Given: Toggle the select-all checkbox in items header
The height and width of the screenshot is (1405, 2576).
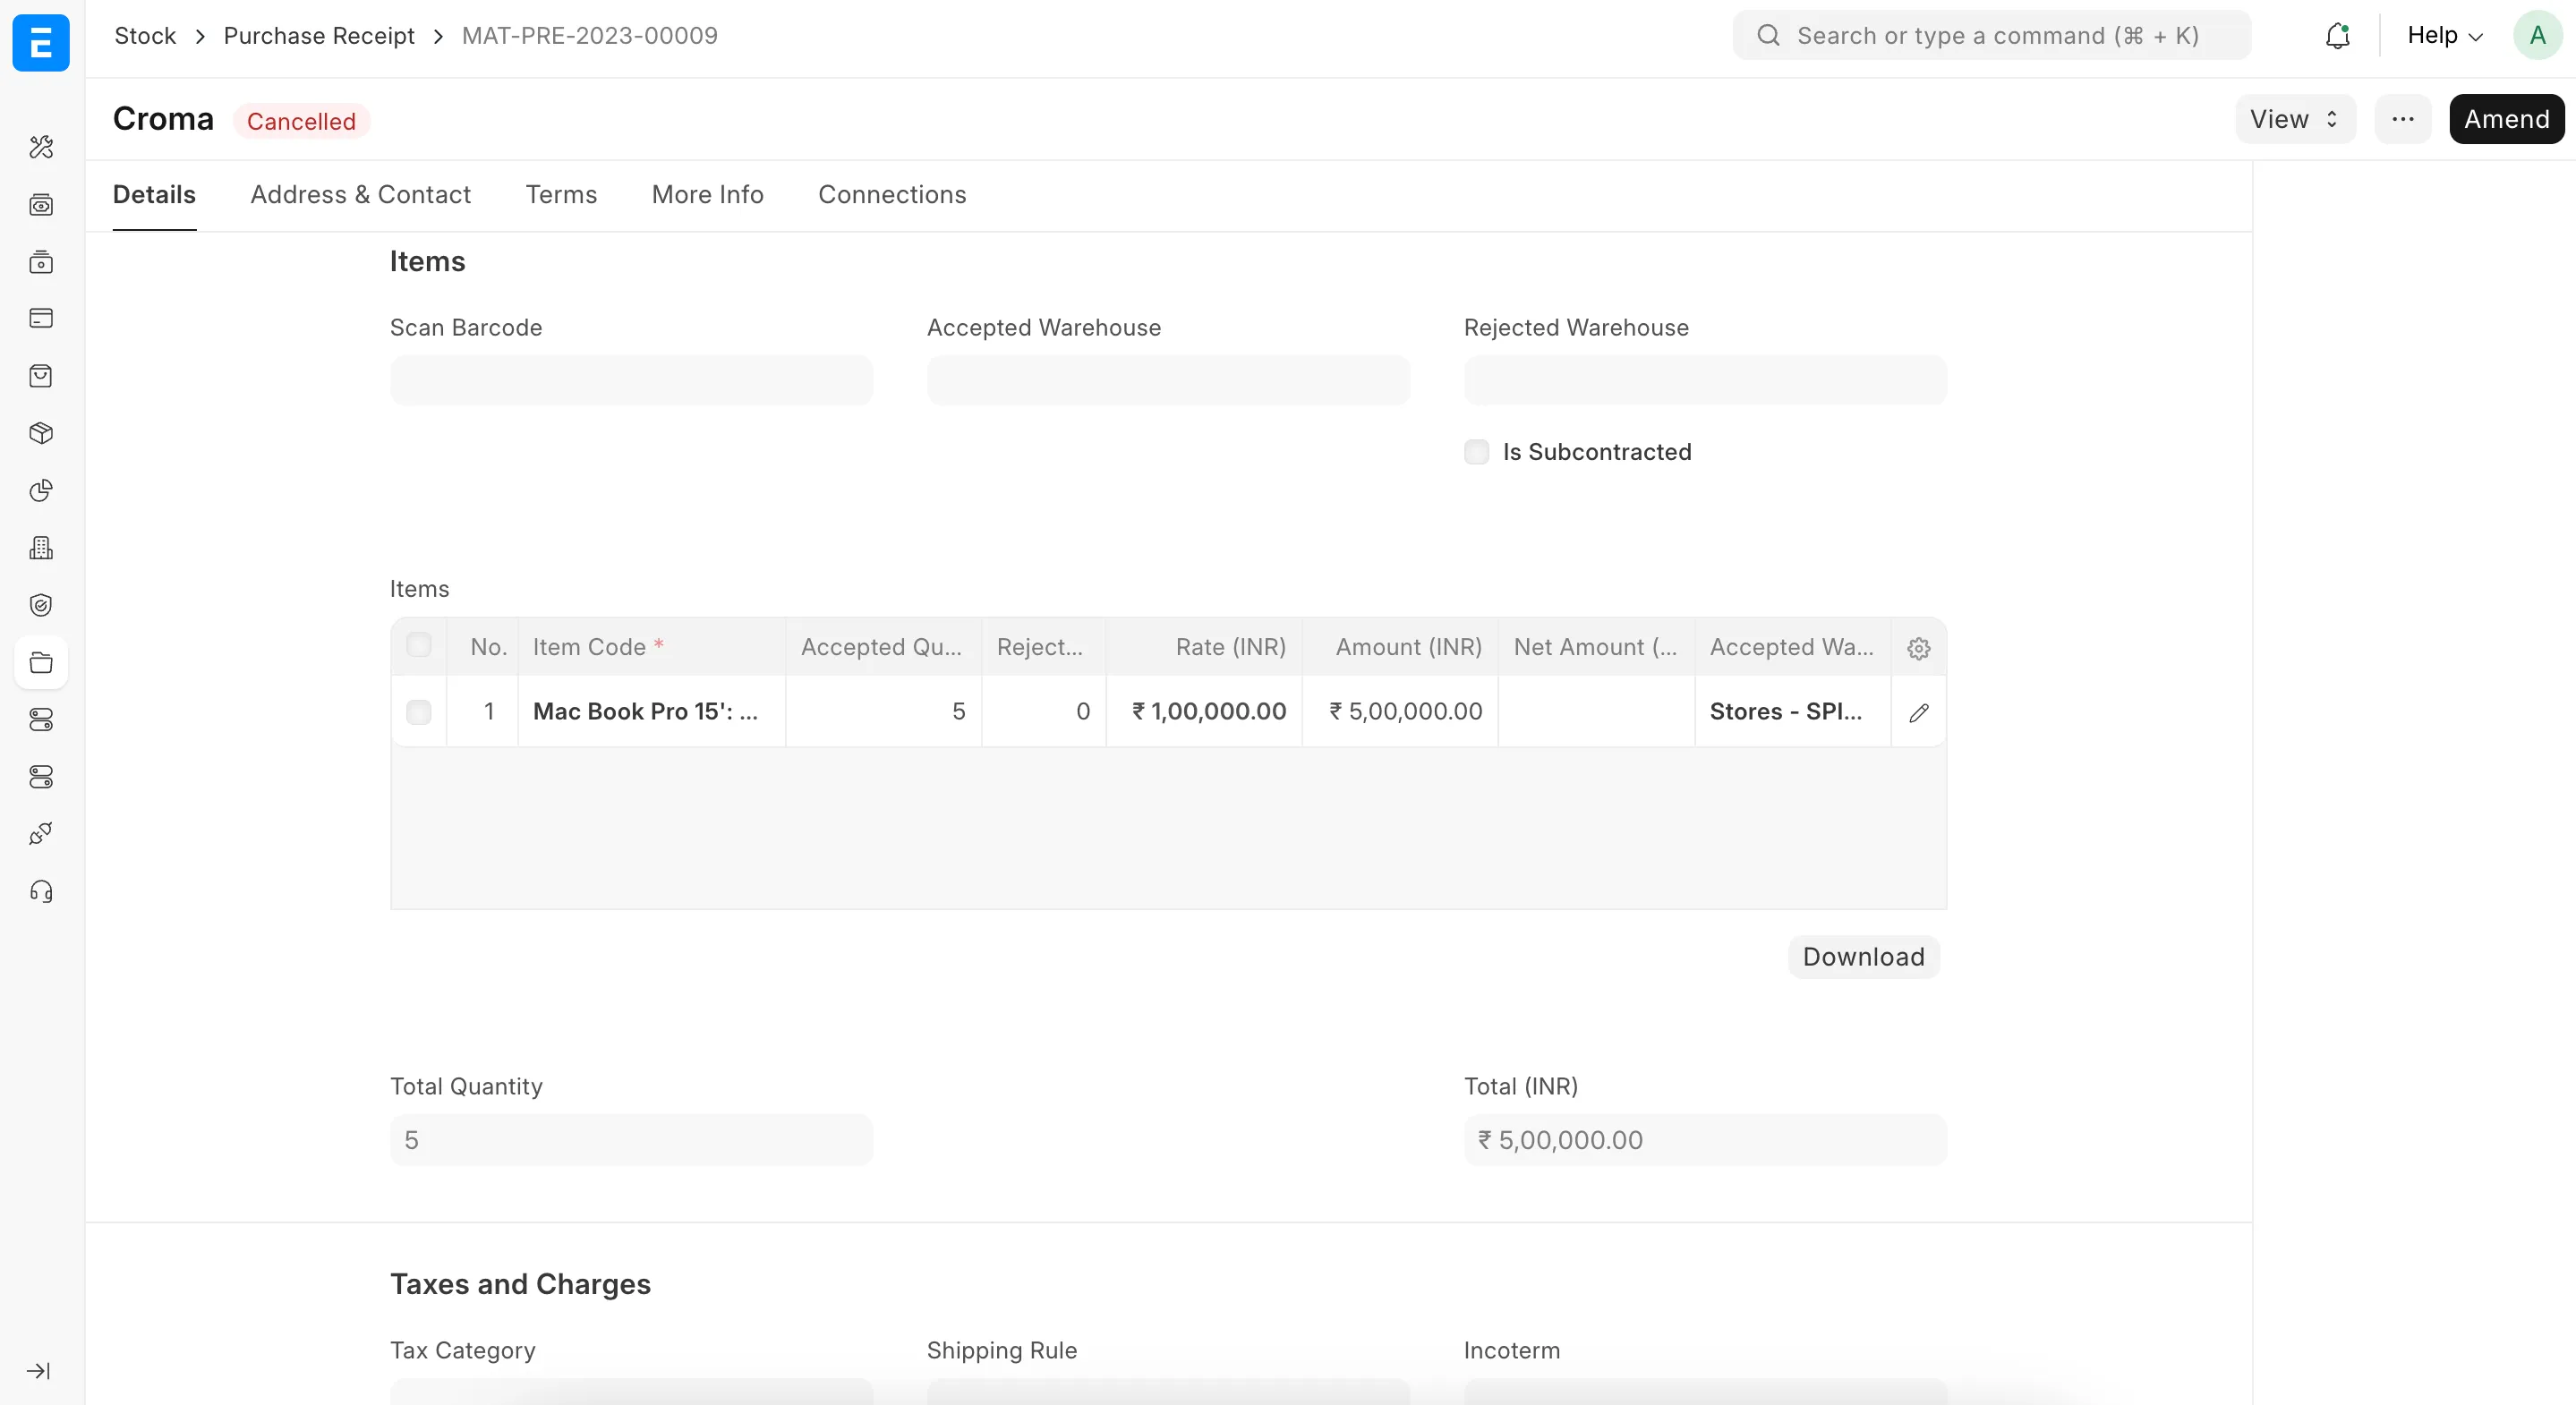Looking at the screenshot, I should click(418, 645).
